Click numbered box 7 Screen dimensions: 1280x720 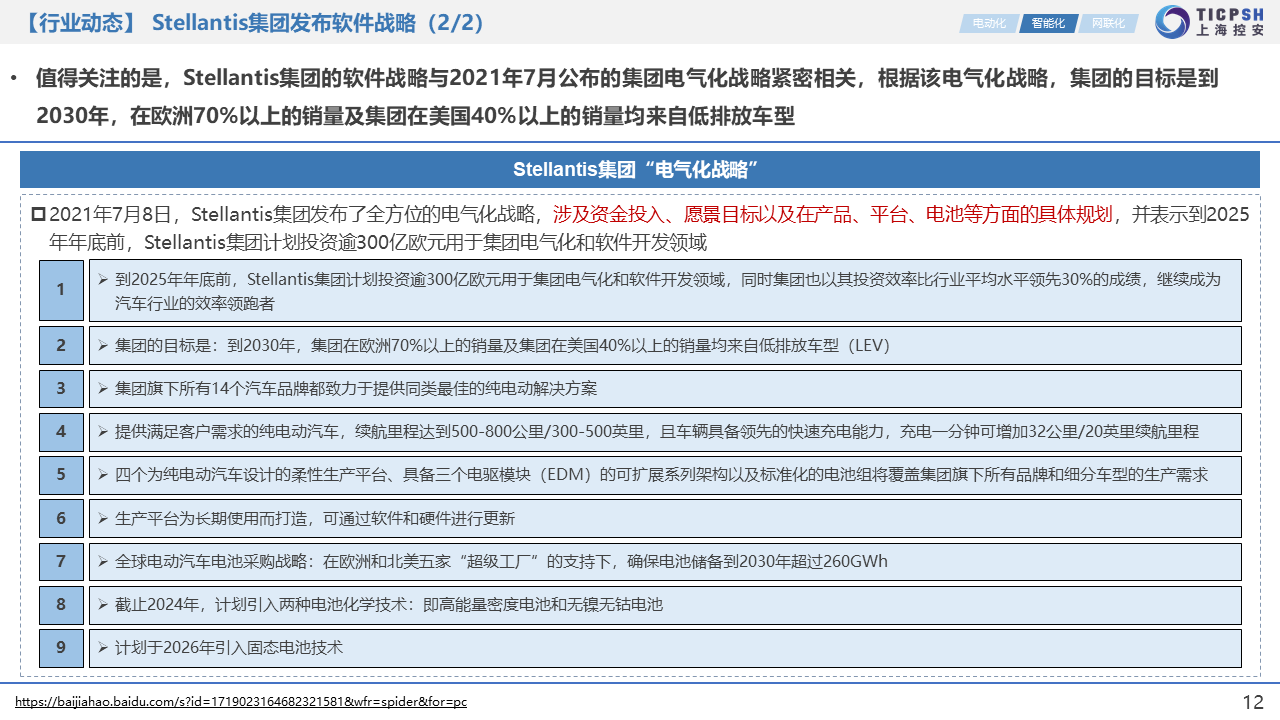click(61, 562)
